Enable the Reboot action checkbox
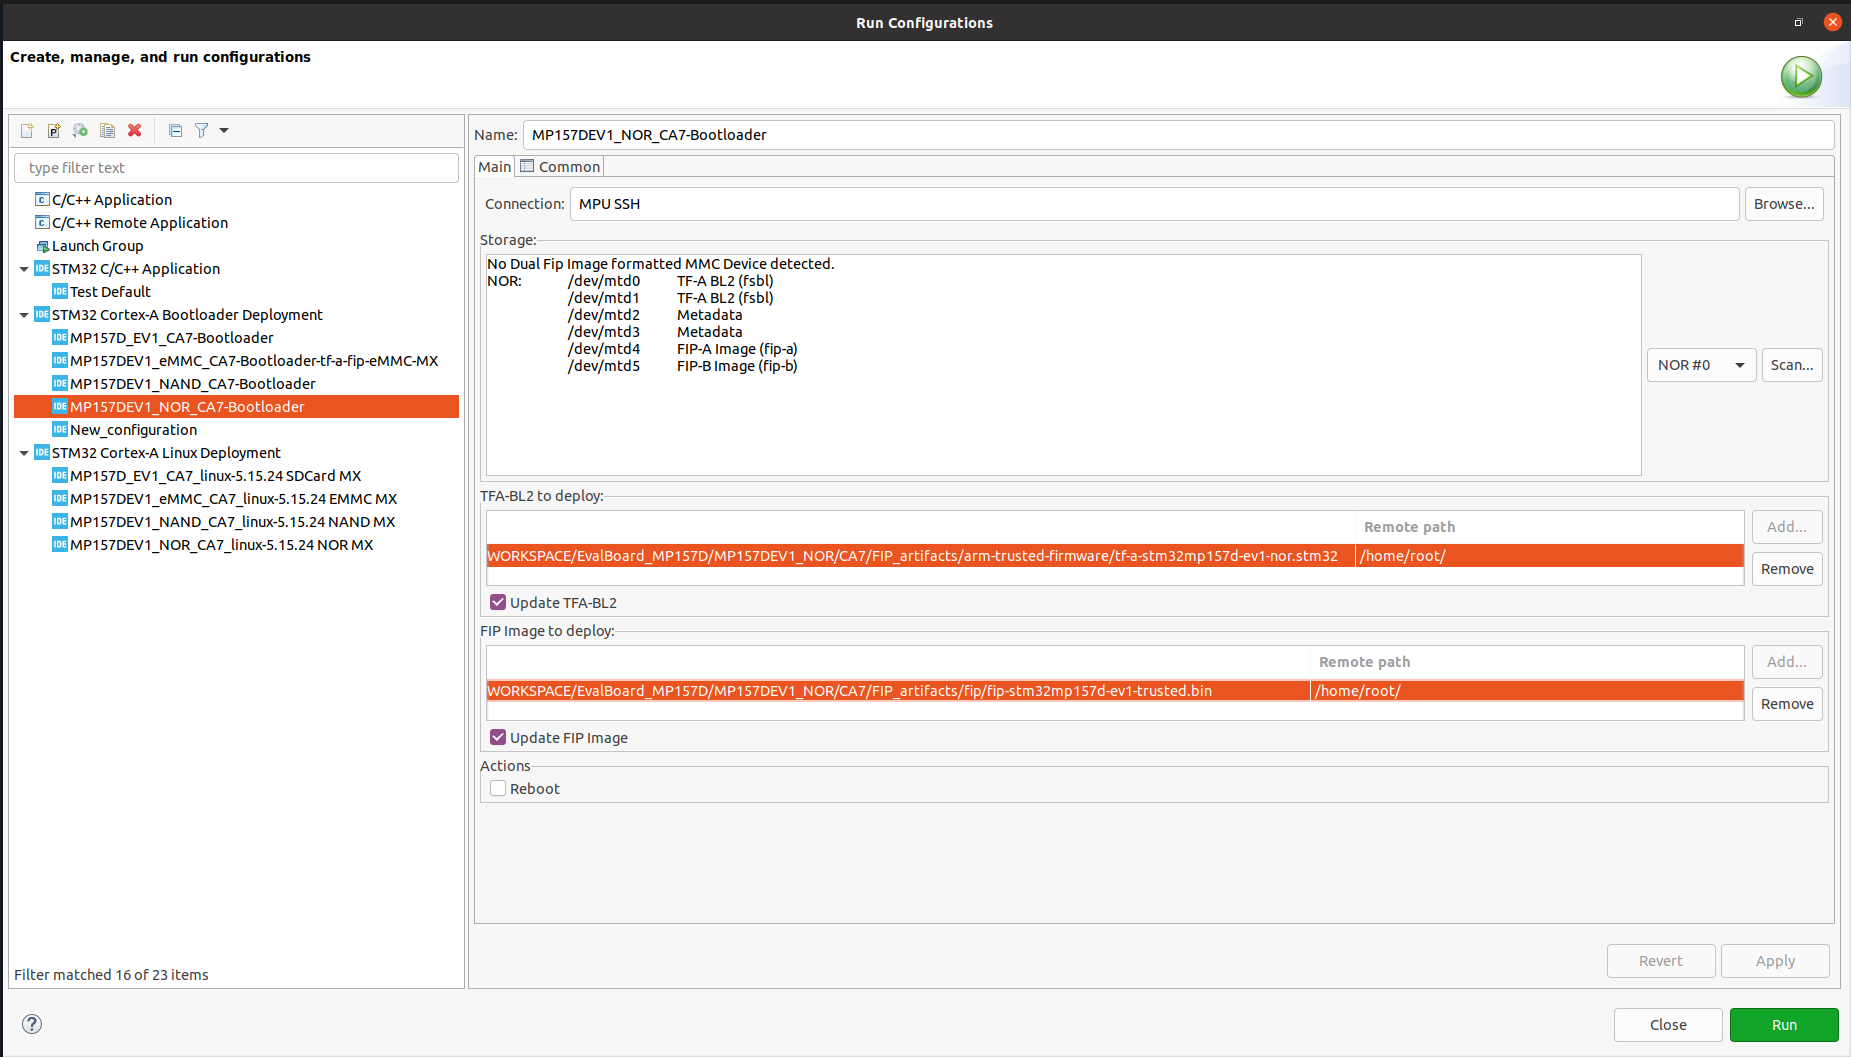The width and height of the screenshot is (1851, 1057). click(498, 788)
